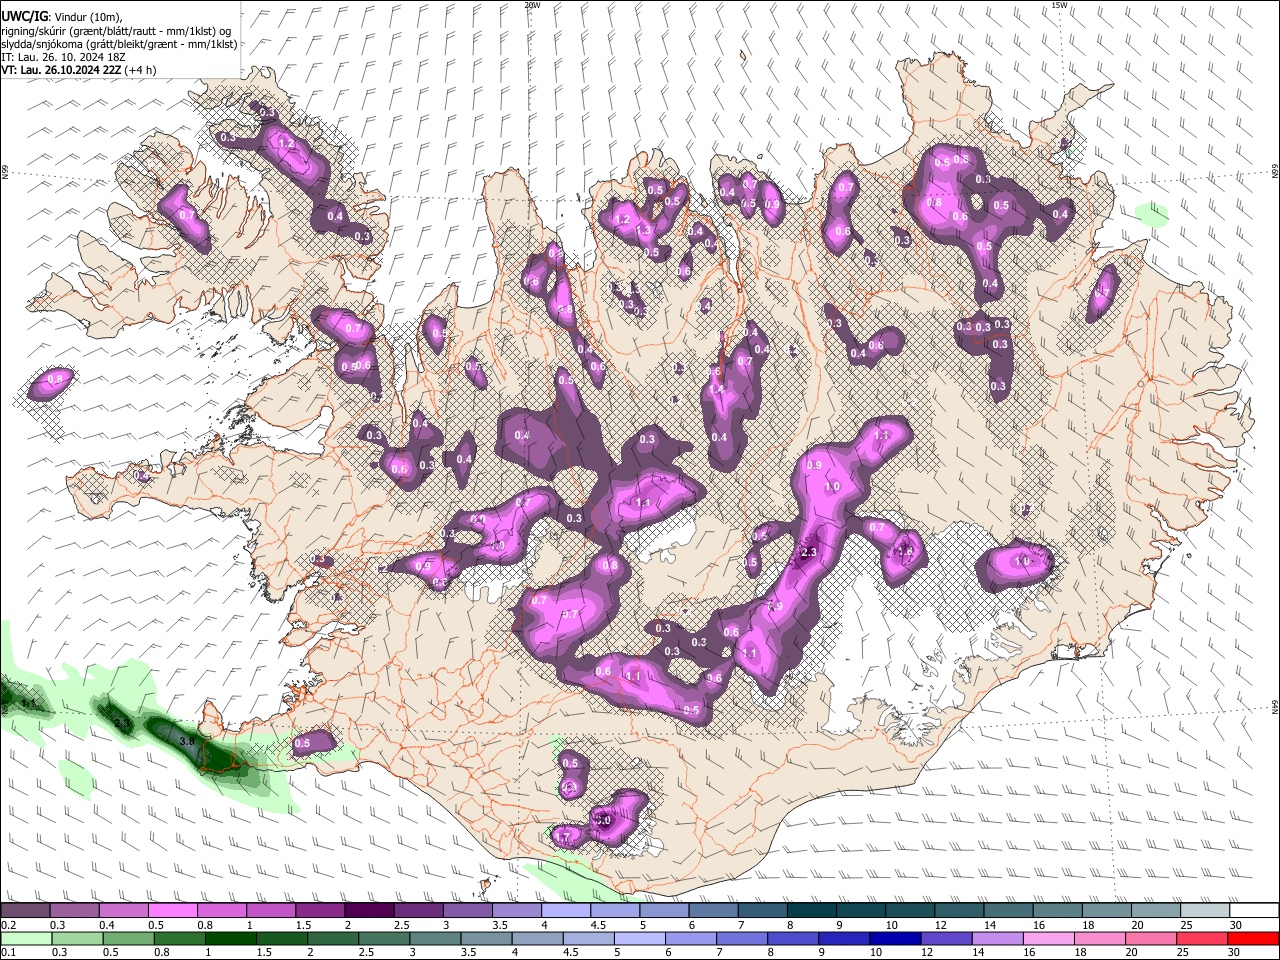Click the '1.5' label in the upper legend row
The height and width of the screenshot is (960, 1280).
click(303, 925)
